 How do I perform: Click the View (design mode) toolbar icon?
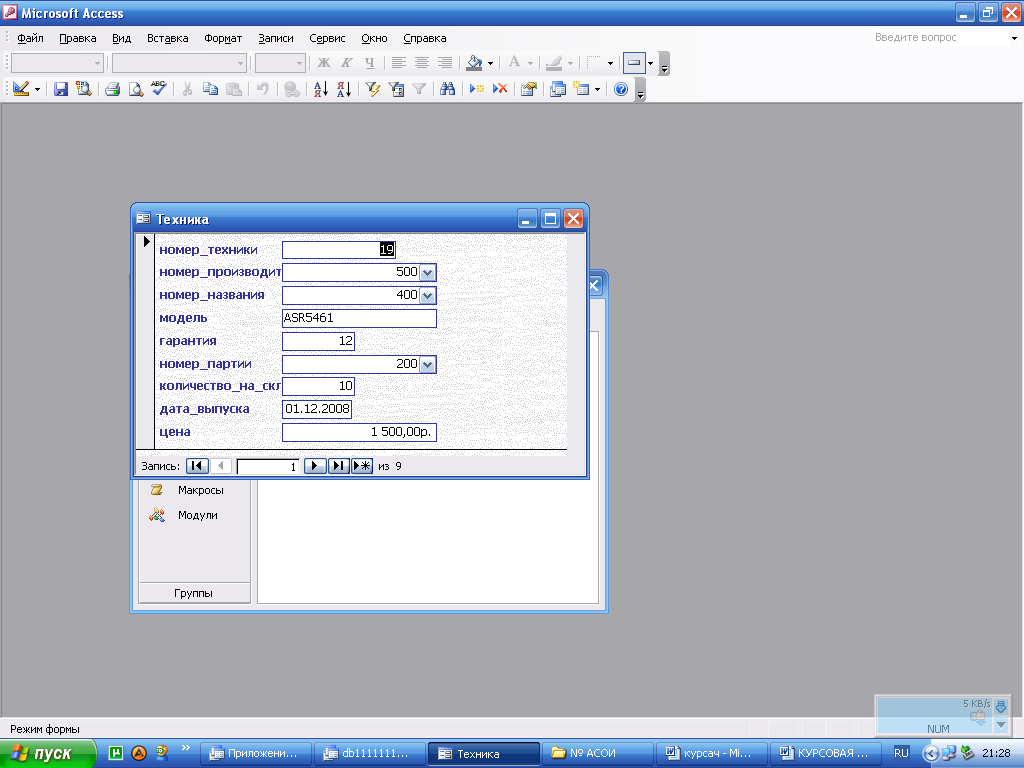[21, 89]
